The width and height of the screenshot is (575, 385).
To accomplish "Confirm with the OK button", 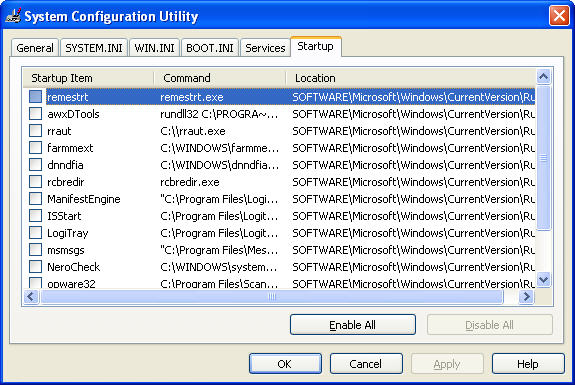I will [285, 364].
